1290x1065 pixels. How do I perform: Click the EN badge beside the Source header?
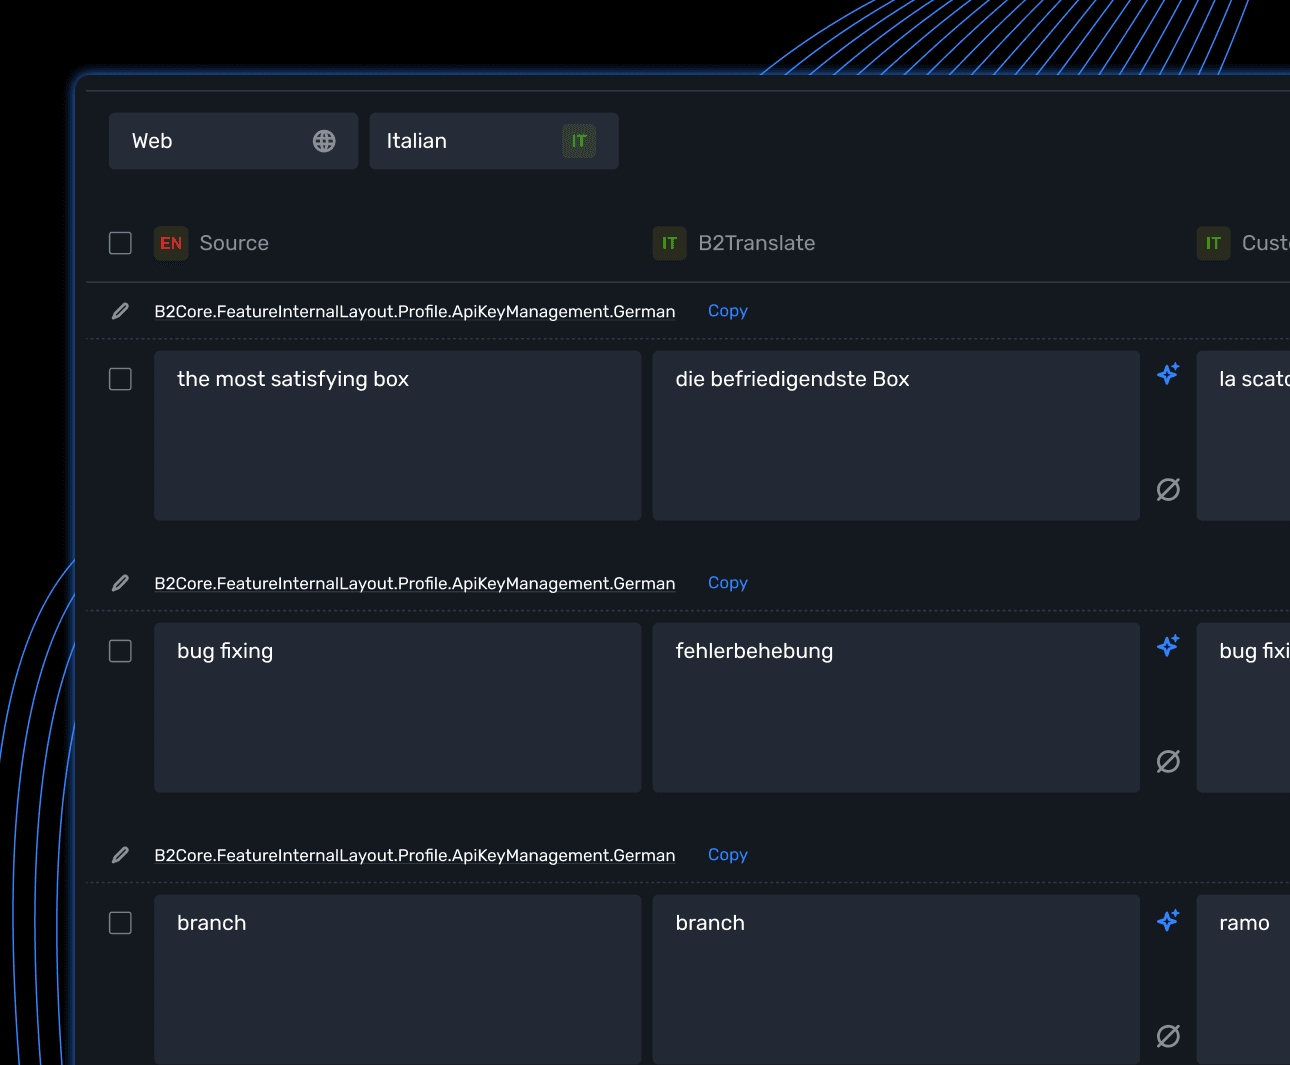click(x=170, y=243)
